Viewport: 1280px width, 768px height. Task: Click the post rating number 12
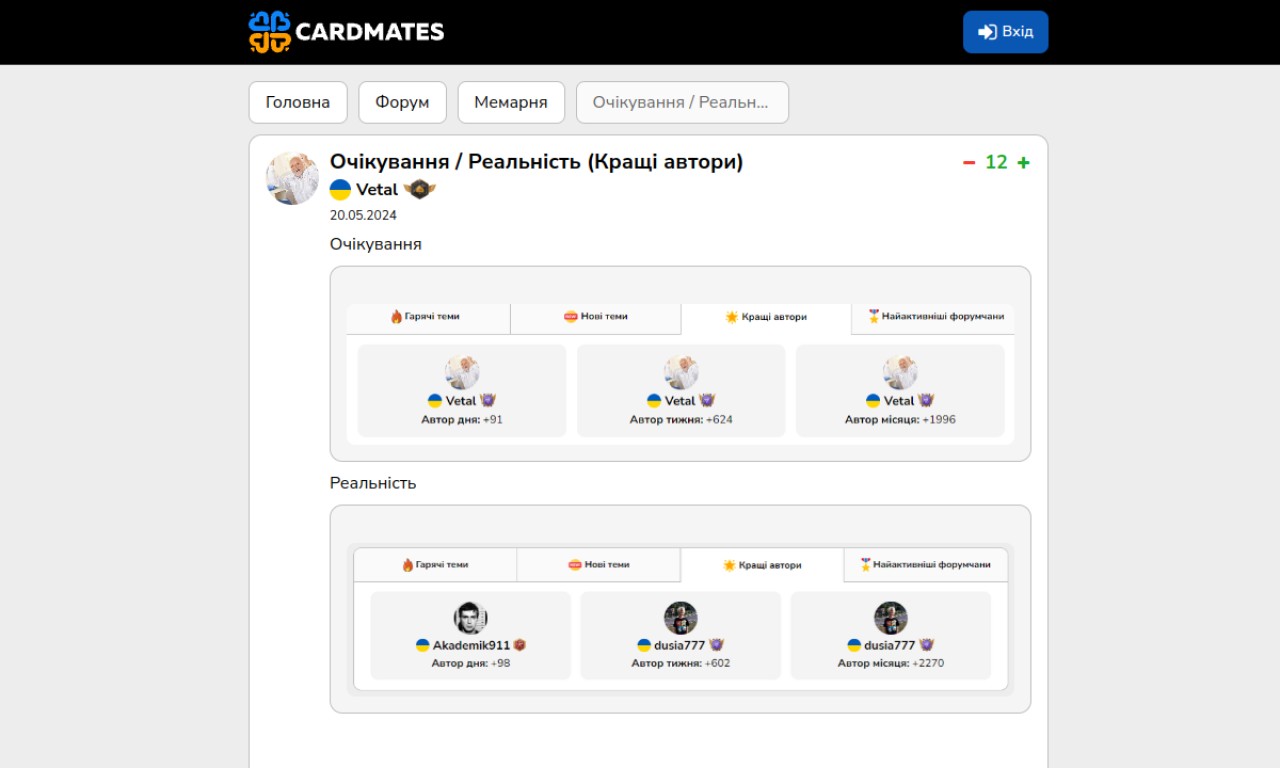[996, 163]
